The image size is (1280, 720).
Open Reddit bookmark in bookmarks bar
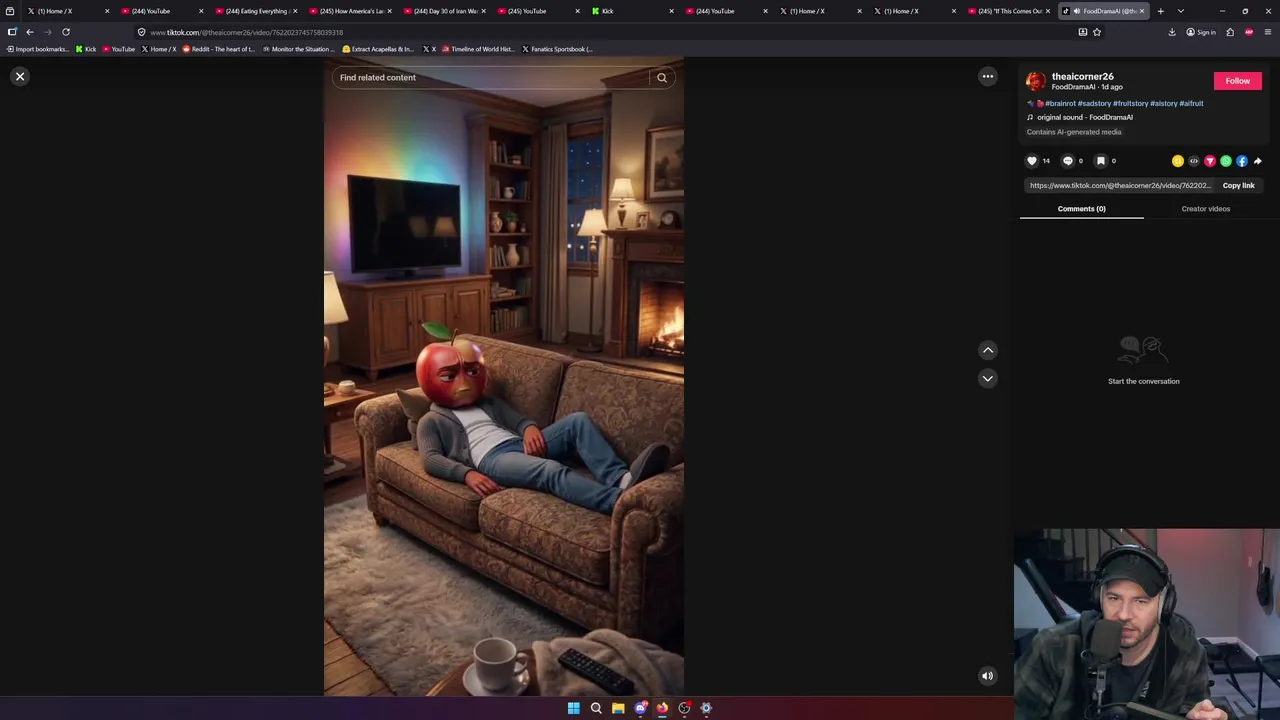(x=219, y=49)
